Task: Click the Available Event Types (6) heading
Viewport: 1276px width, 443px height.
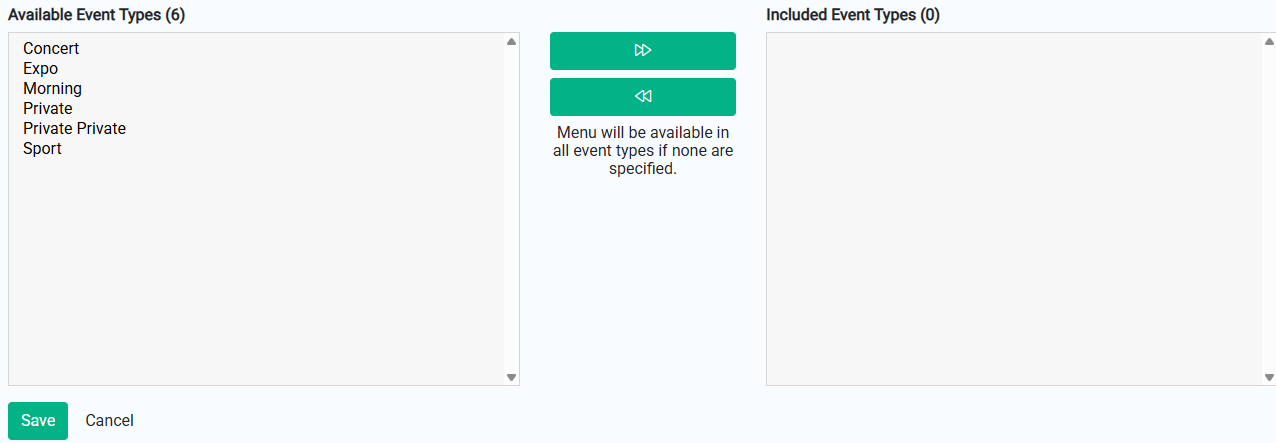Action: pyautogui.click(x=96, y=15)
